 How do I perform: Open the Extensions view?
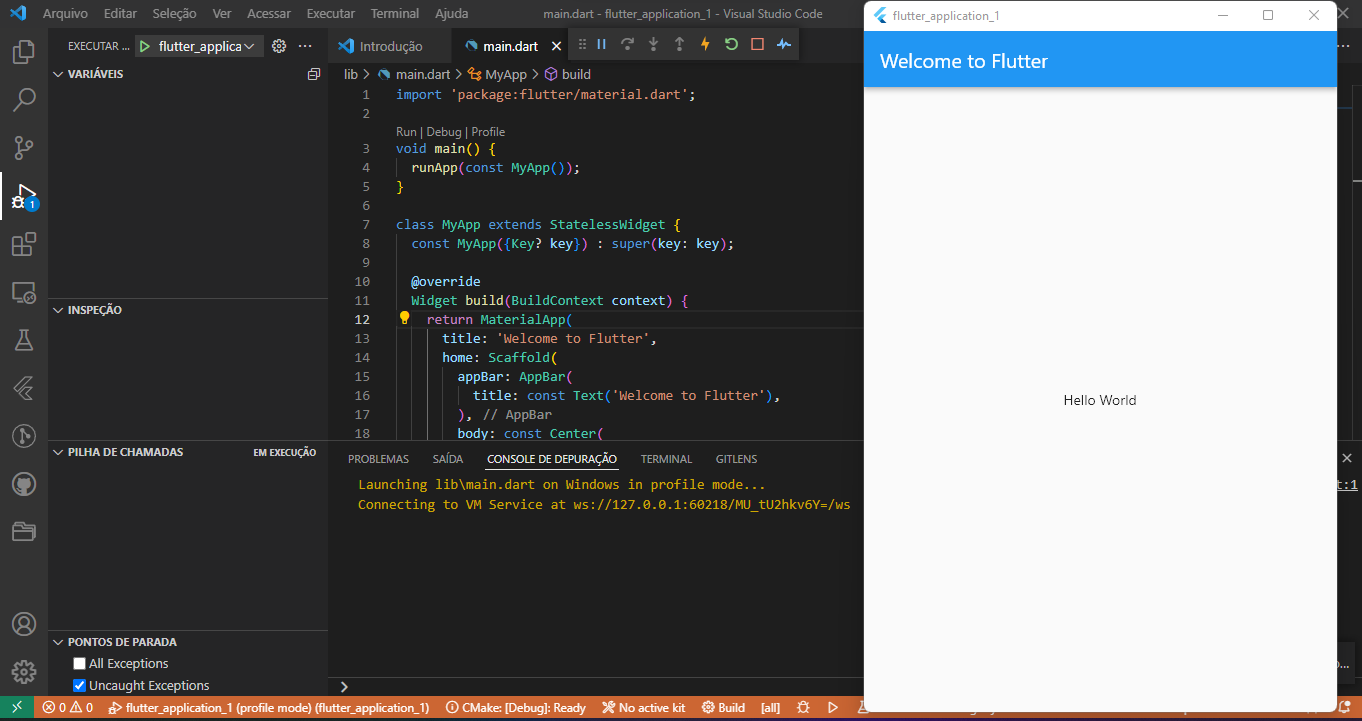(x=24, y=245)
